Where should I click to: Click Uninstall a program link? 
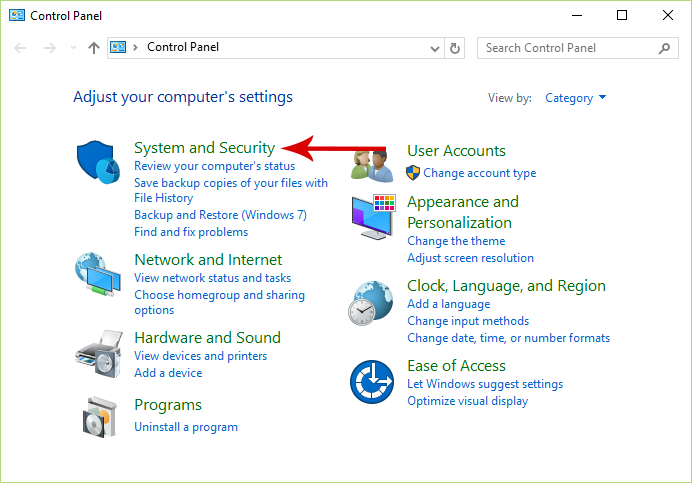click(186, 427)
